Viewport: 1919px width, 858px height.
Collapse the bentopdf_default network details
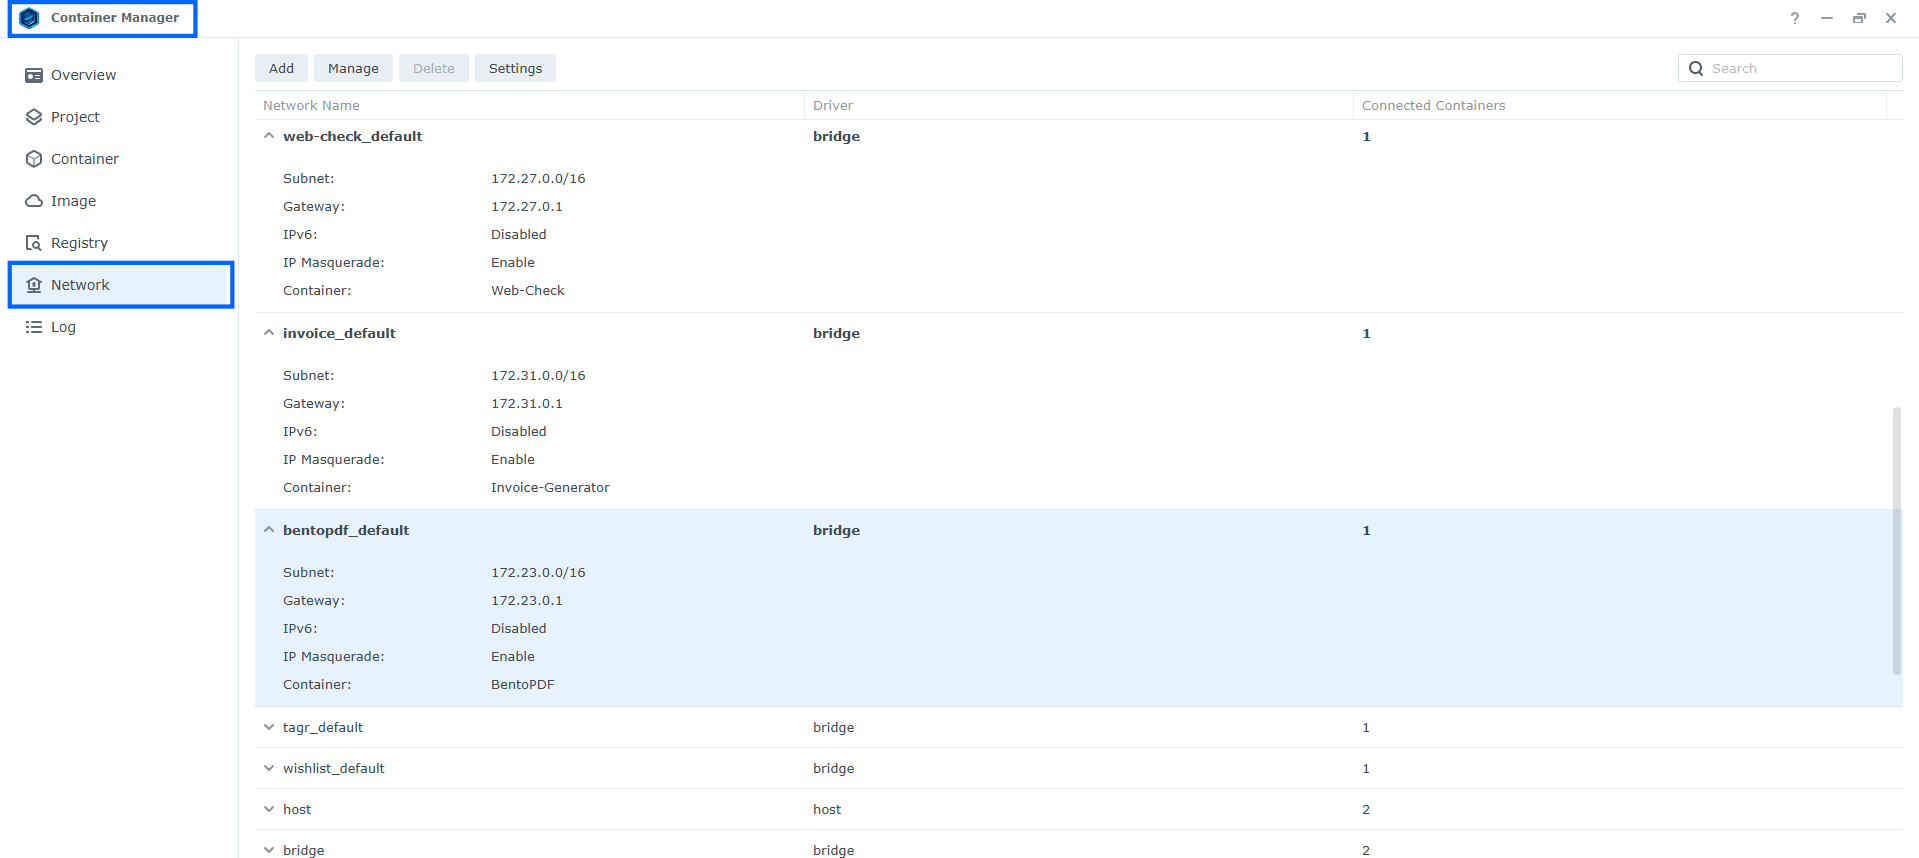pyautogui.click(x=269, y=530)
